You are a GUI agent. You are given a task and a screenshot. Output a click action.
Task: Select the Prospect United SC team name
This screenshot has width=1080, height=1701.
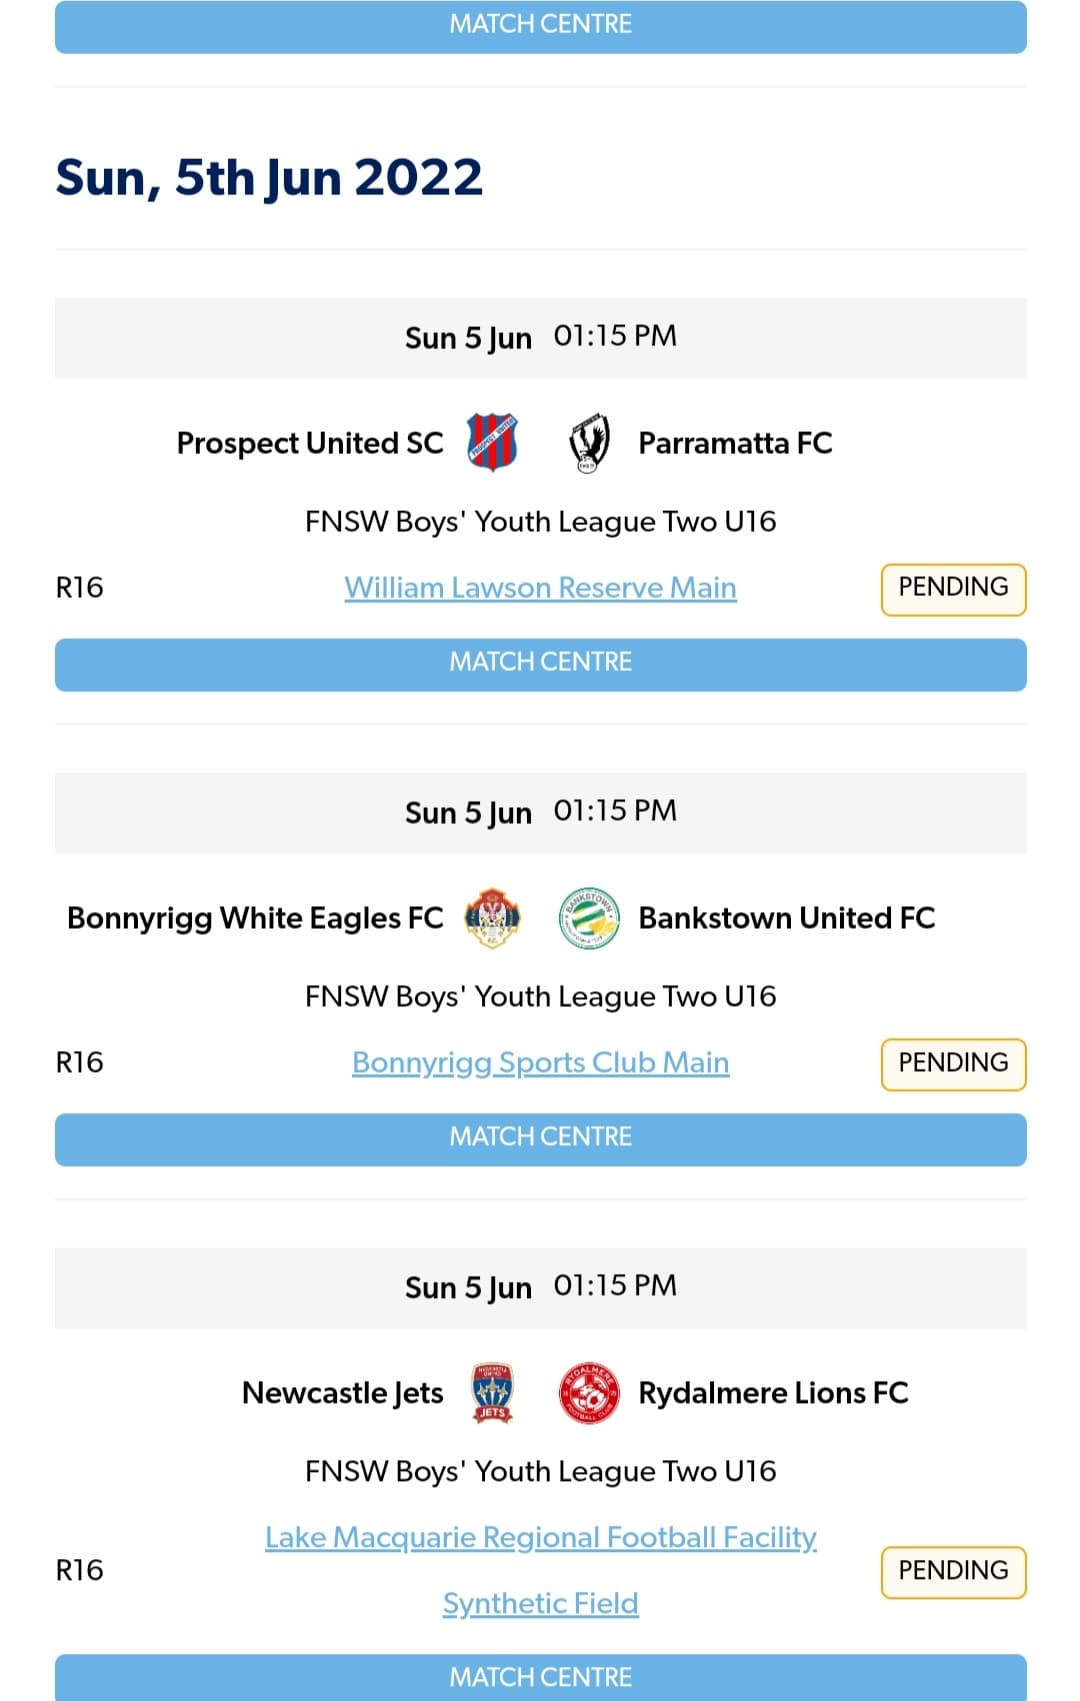(310, 443)
